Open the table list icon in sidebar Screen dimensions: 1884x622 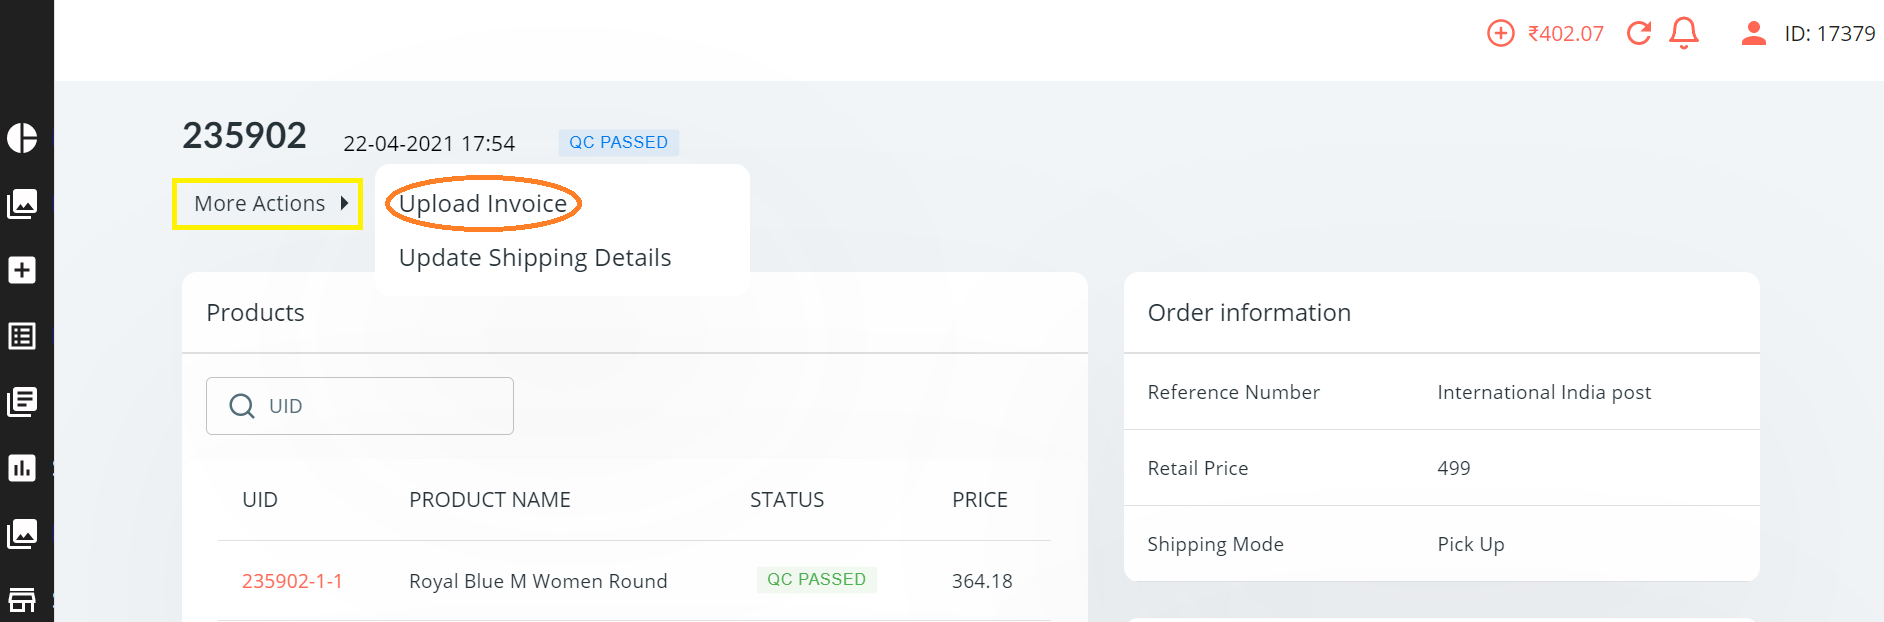click(x=22, y=336)
